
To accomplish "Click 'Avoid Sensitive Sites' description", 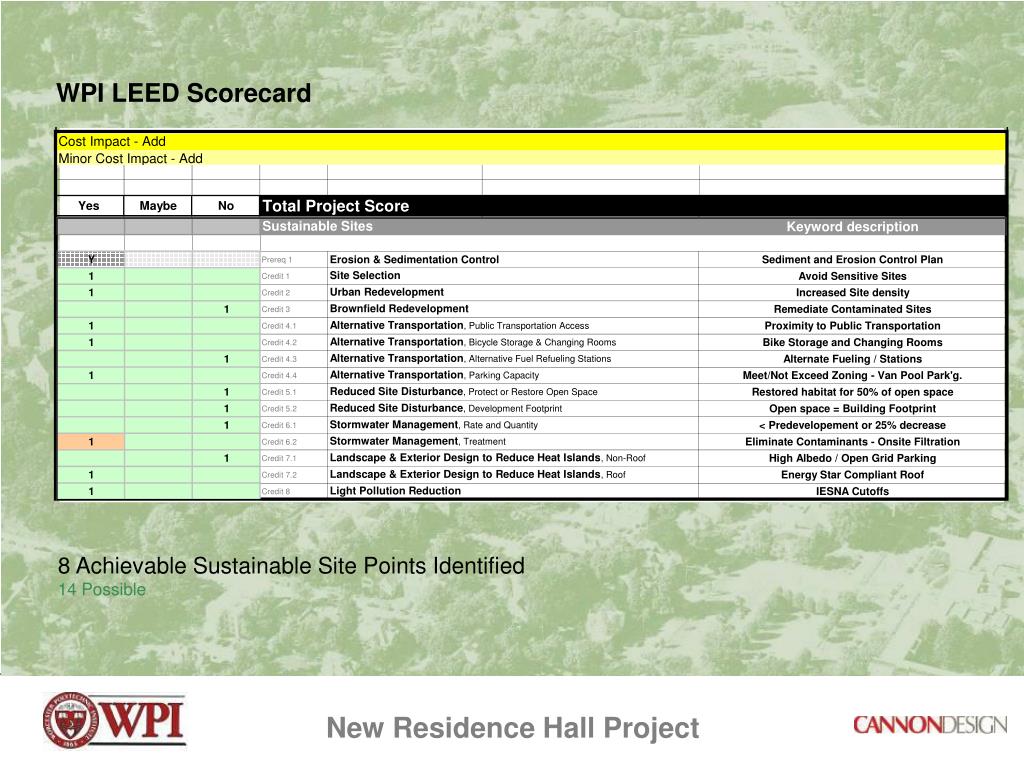I will pos(852,276).
